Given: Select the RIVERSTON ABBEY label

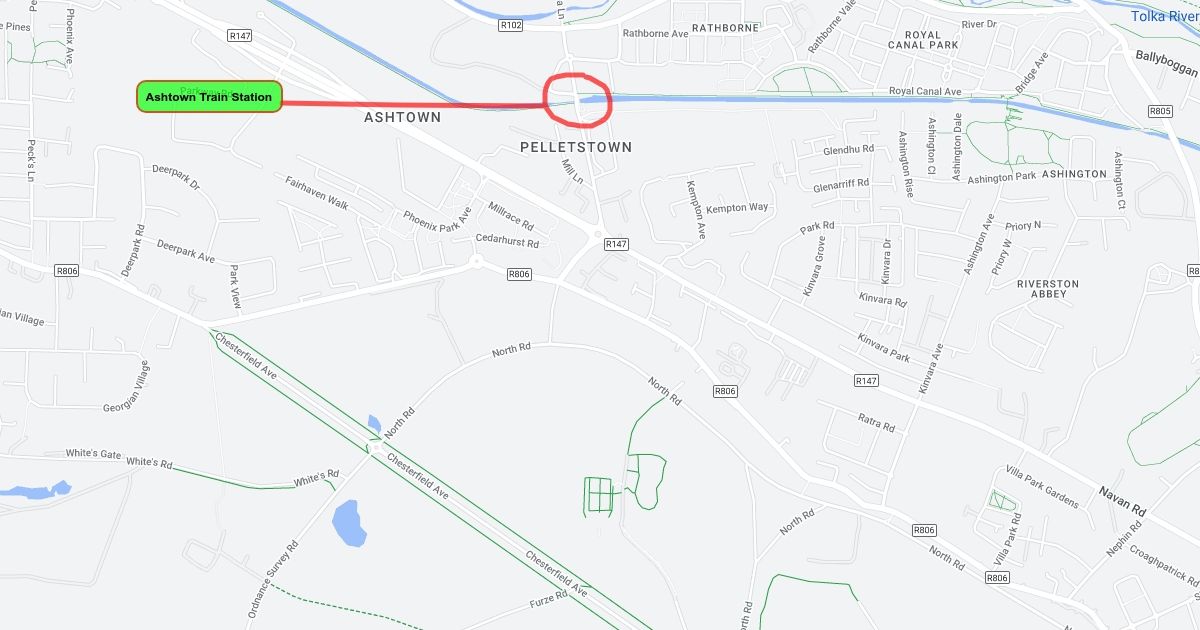Looking at the screenshot, I should 1047,289.
